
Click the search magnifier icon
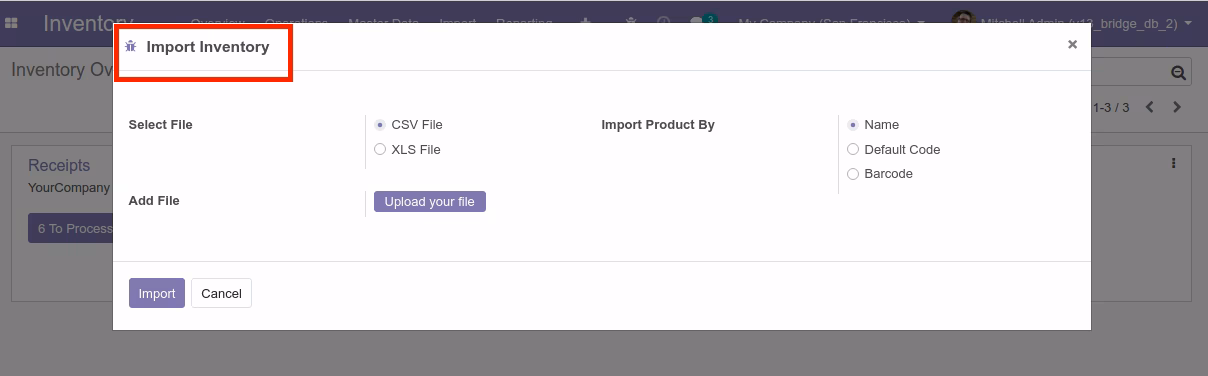pos(1178,72)
